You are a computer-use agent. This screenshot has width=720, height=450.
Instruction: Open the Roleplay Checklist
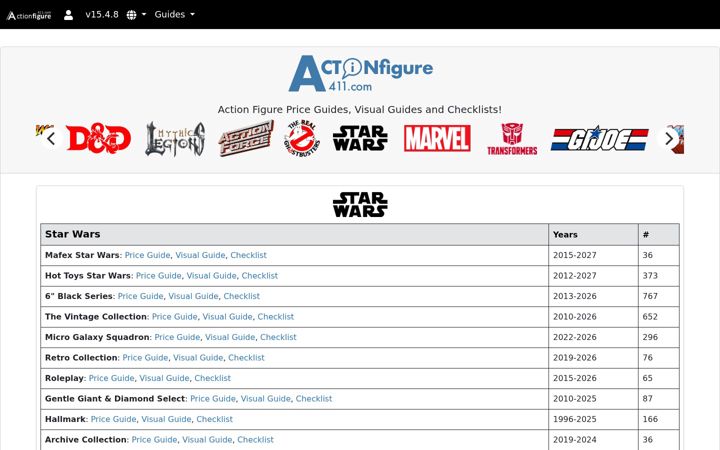213,378
